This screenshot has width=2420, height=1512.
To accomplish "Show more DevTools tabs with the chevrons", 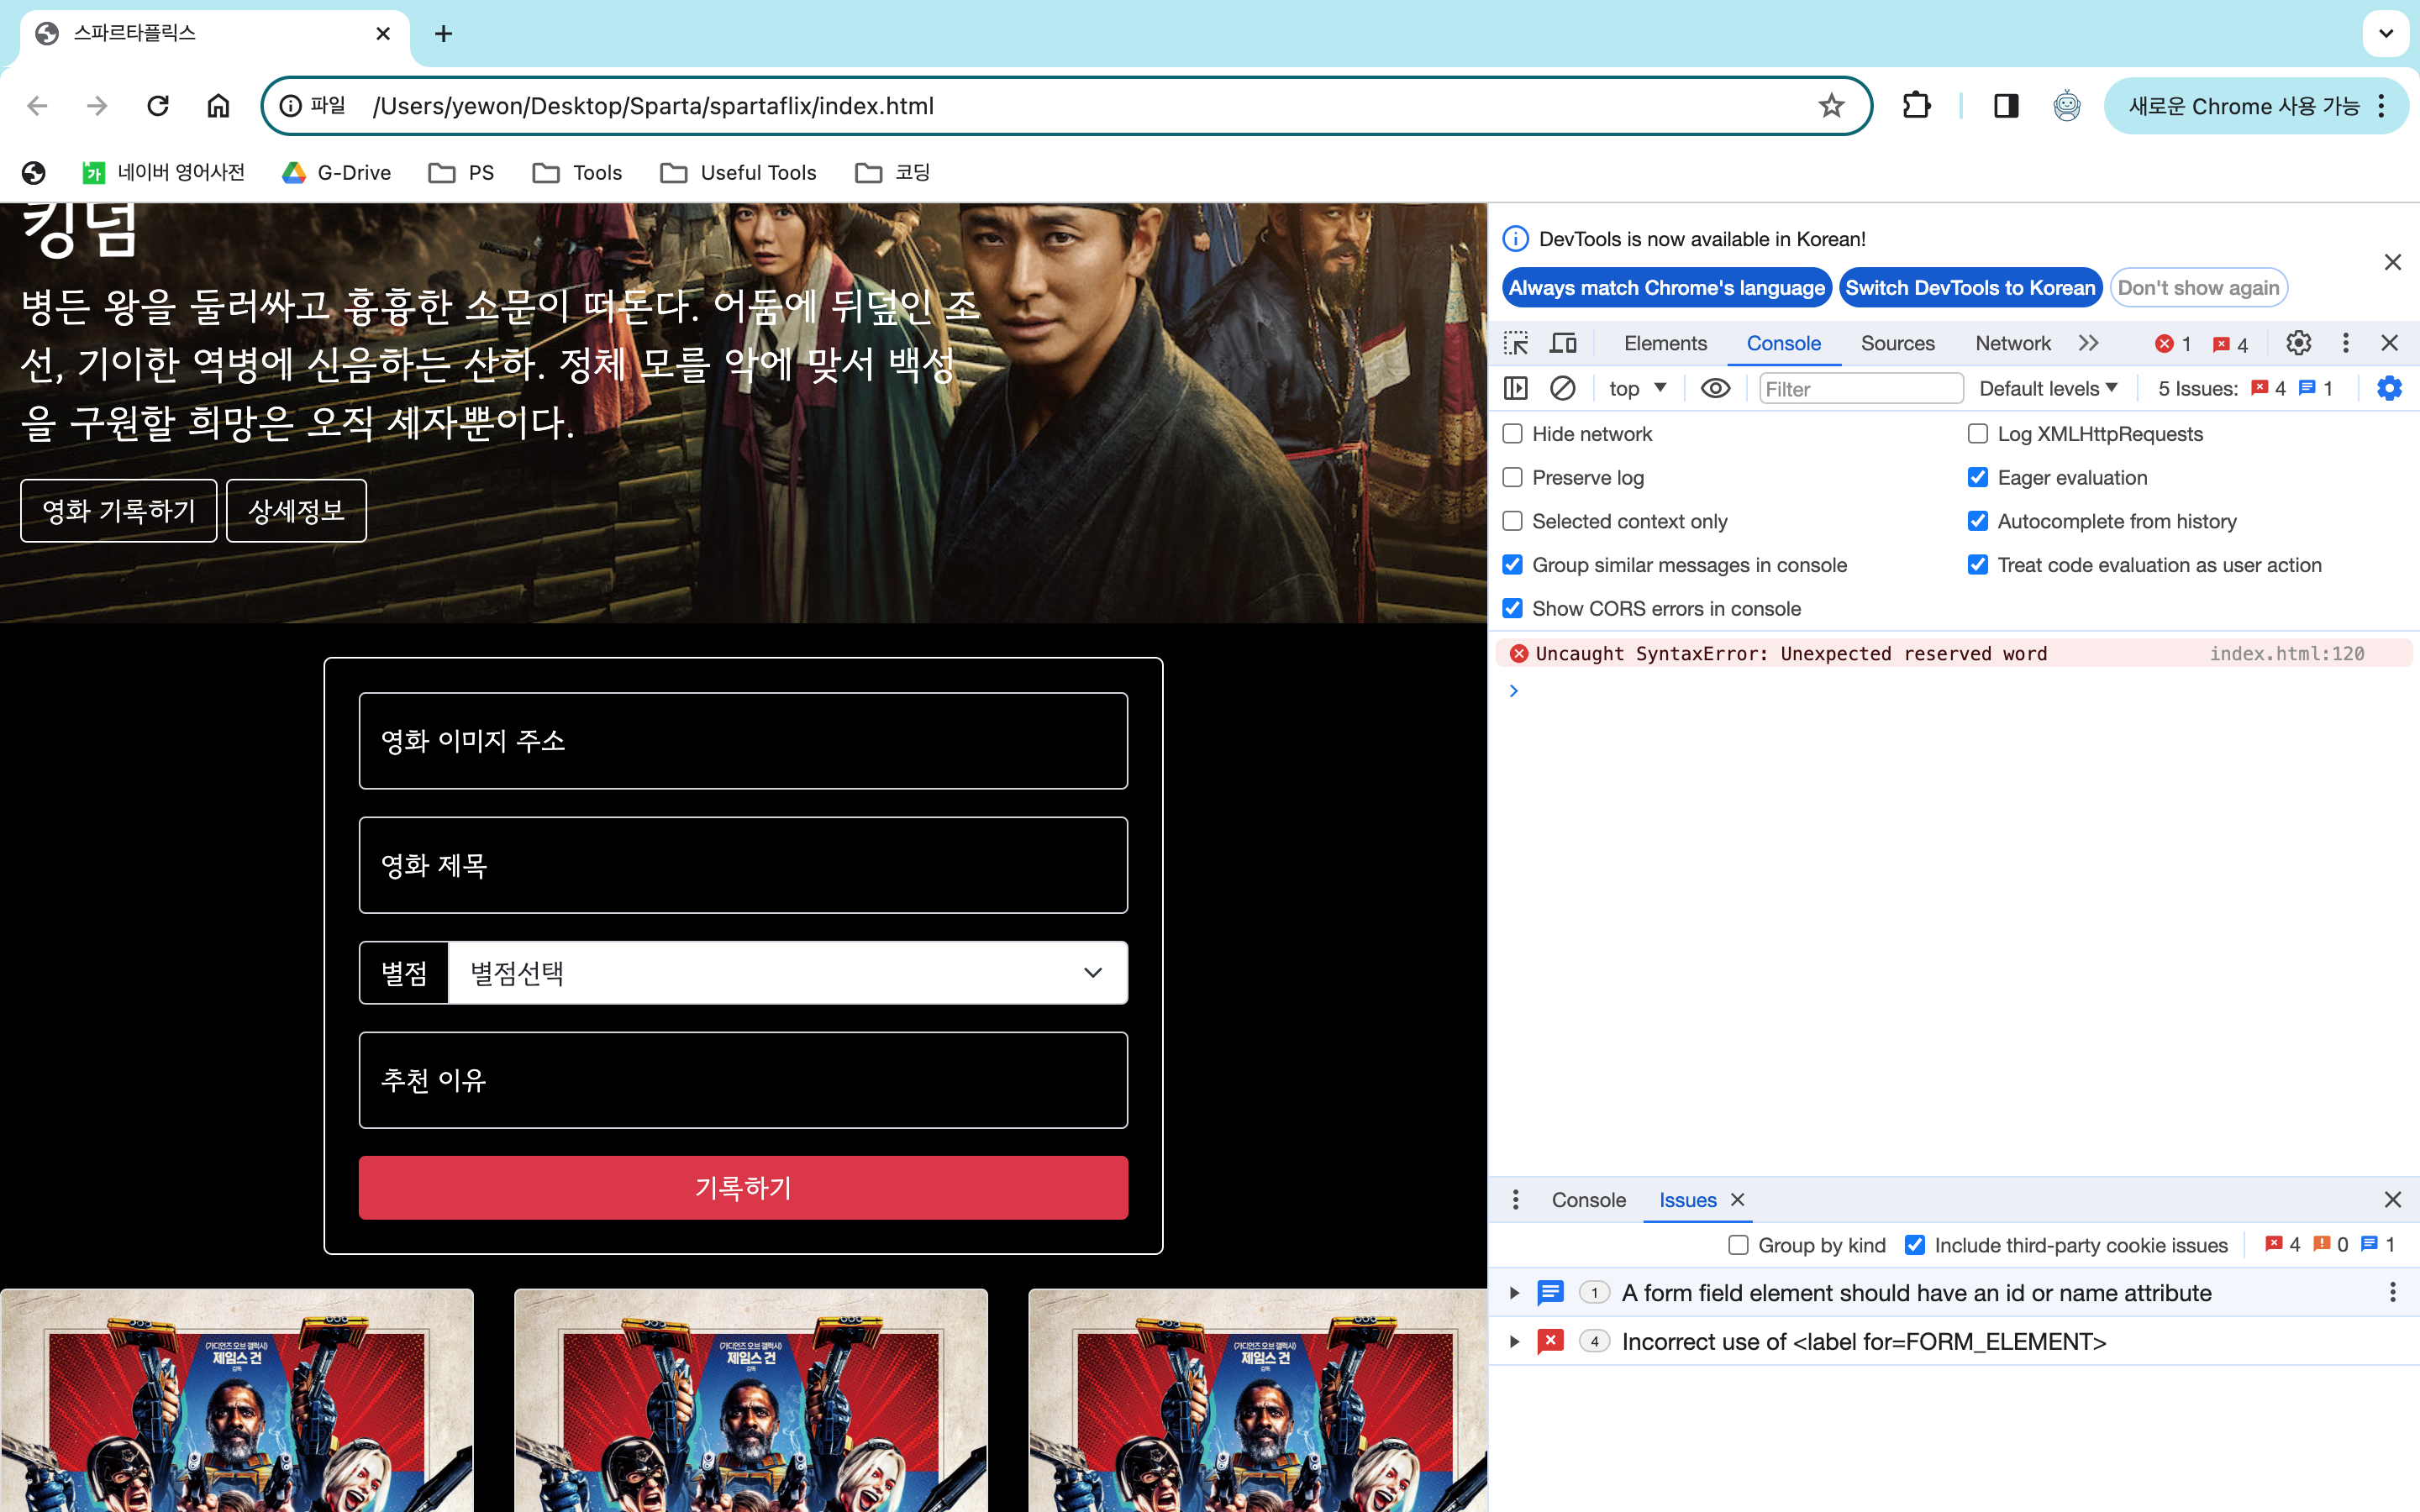I will click(2088, 343).
